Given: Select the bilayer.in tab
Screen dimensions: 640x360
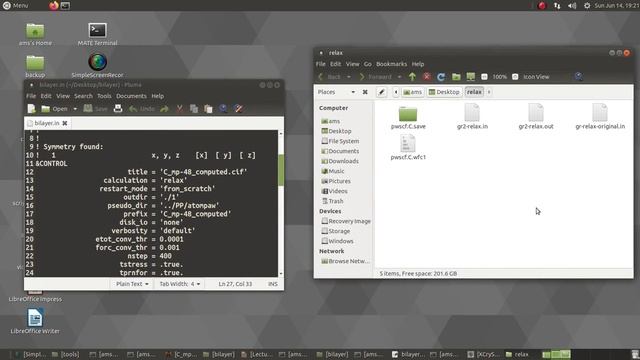Looking at the screenshot, I should (47, 123).
